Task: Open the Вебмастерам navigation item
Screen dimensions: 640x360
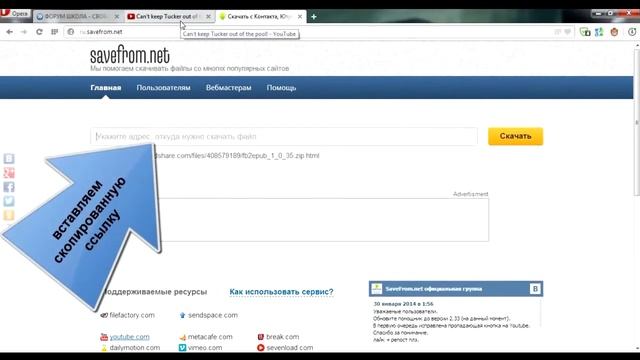Action: tap(229, 88)
